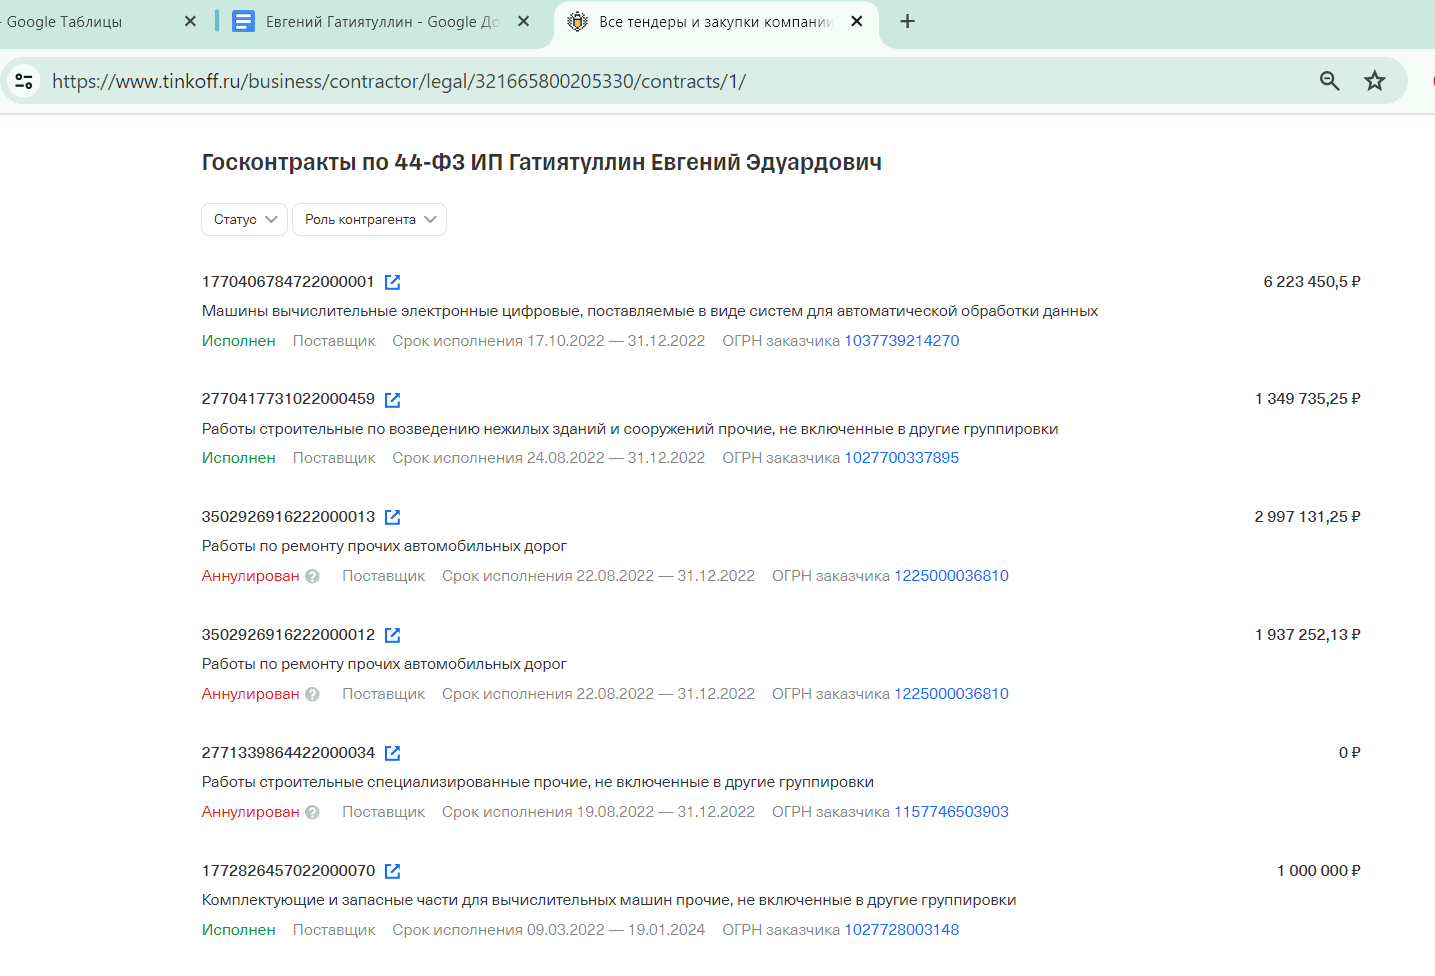Click Срок исполнения 09.03.2022 — 19.01.2024
The image size is (1435, 976).
click(x=549, y=930)
